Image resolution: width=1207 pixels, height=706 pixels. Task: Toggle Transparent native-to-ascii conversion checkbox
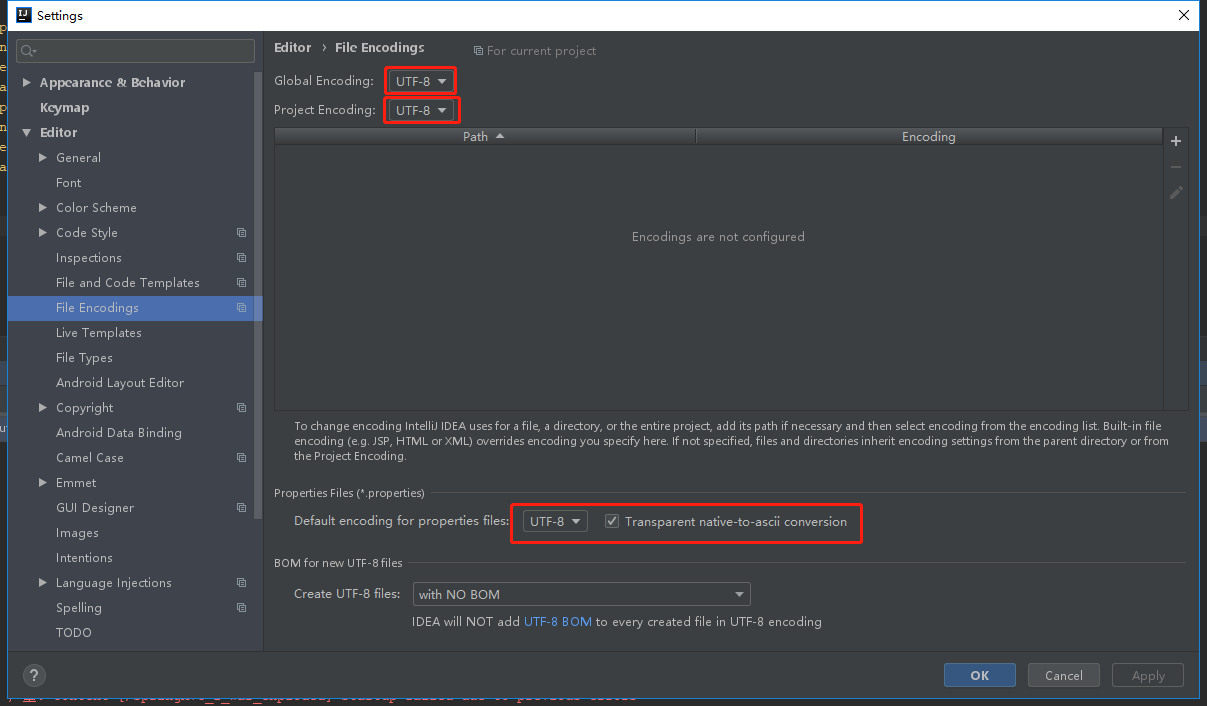612,521
